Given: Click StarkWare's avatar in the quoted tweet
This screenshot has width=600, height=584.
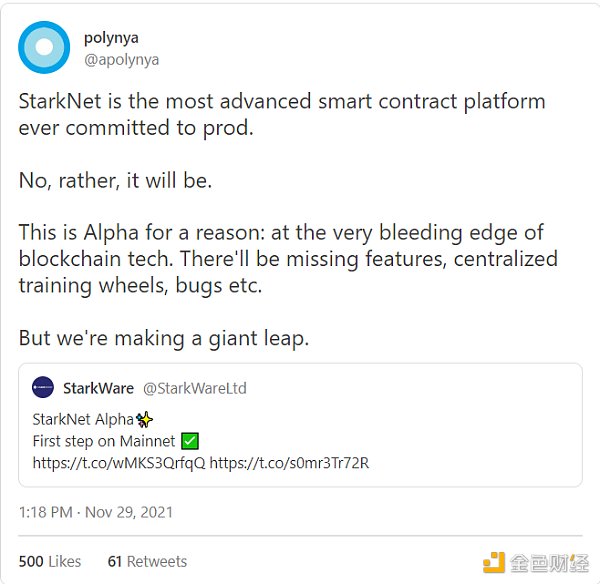Looking at the screenshot, I should click(x=43, y=388).
